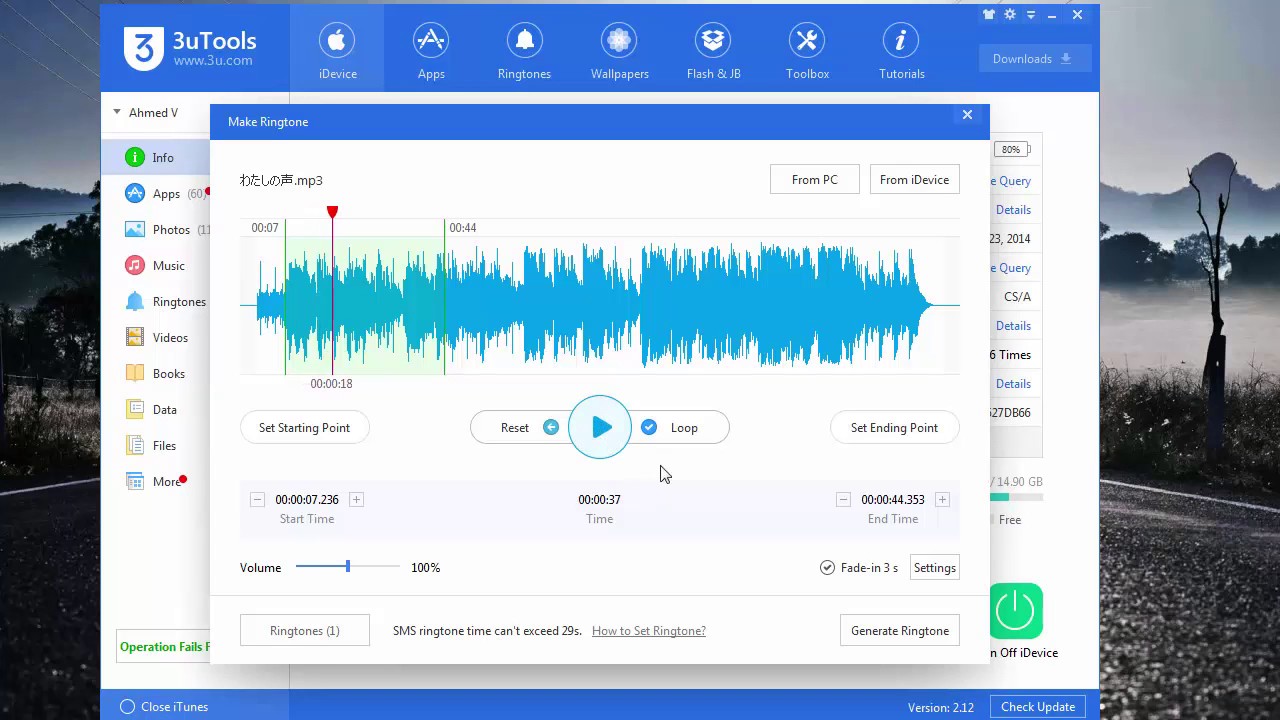This screenshot has height=720, width=1280.
Task: Toggle the Loop checkbox
Action: coord(649,428)
